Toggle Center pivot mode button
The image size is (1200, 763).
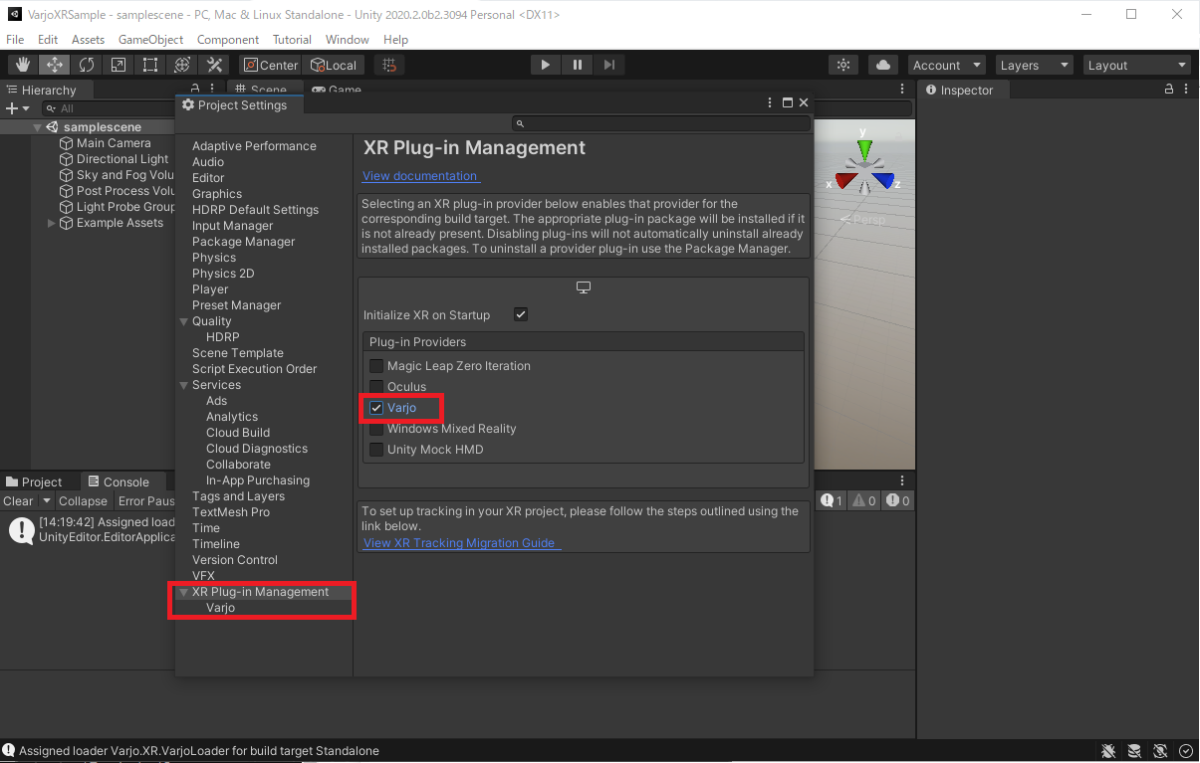coord(271,65)
